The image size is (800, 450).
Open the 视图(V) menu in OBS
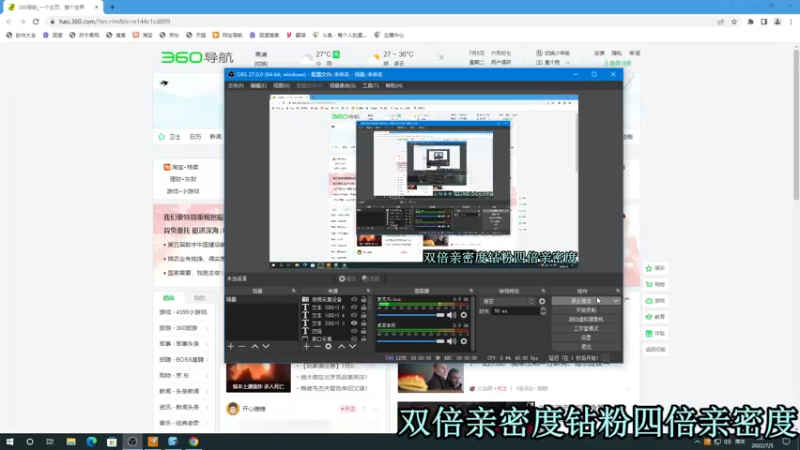(281, 86)
